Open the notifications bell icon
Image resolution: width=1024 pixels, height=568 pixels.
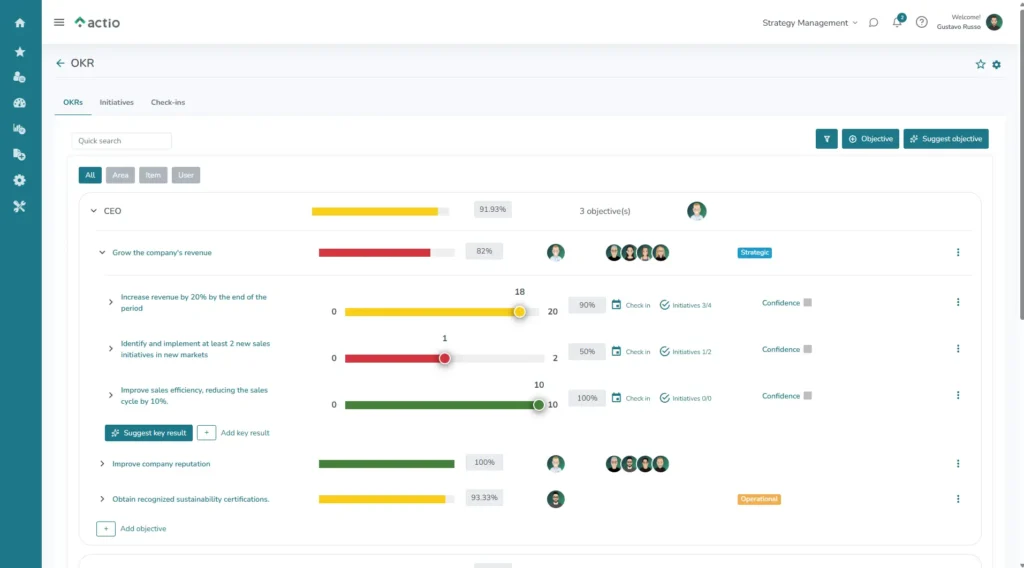click(x=897, y=22)
